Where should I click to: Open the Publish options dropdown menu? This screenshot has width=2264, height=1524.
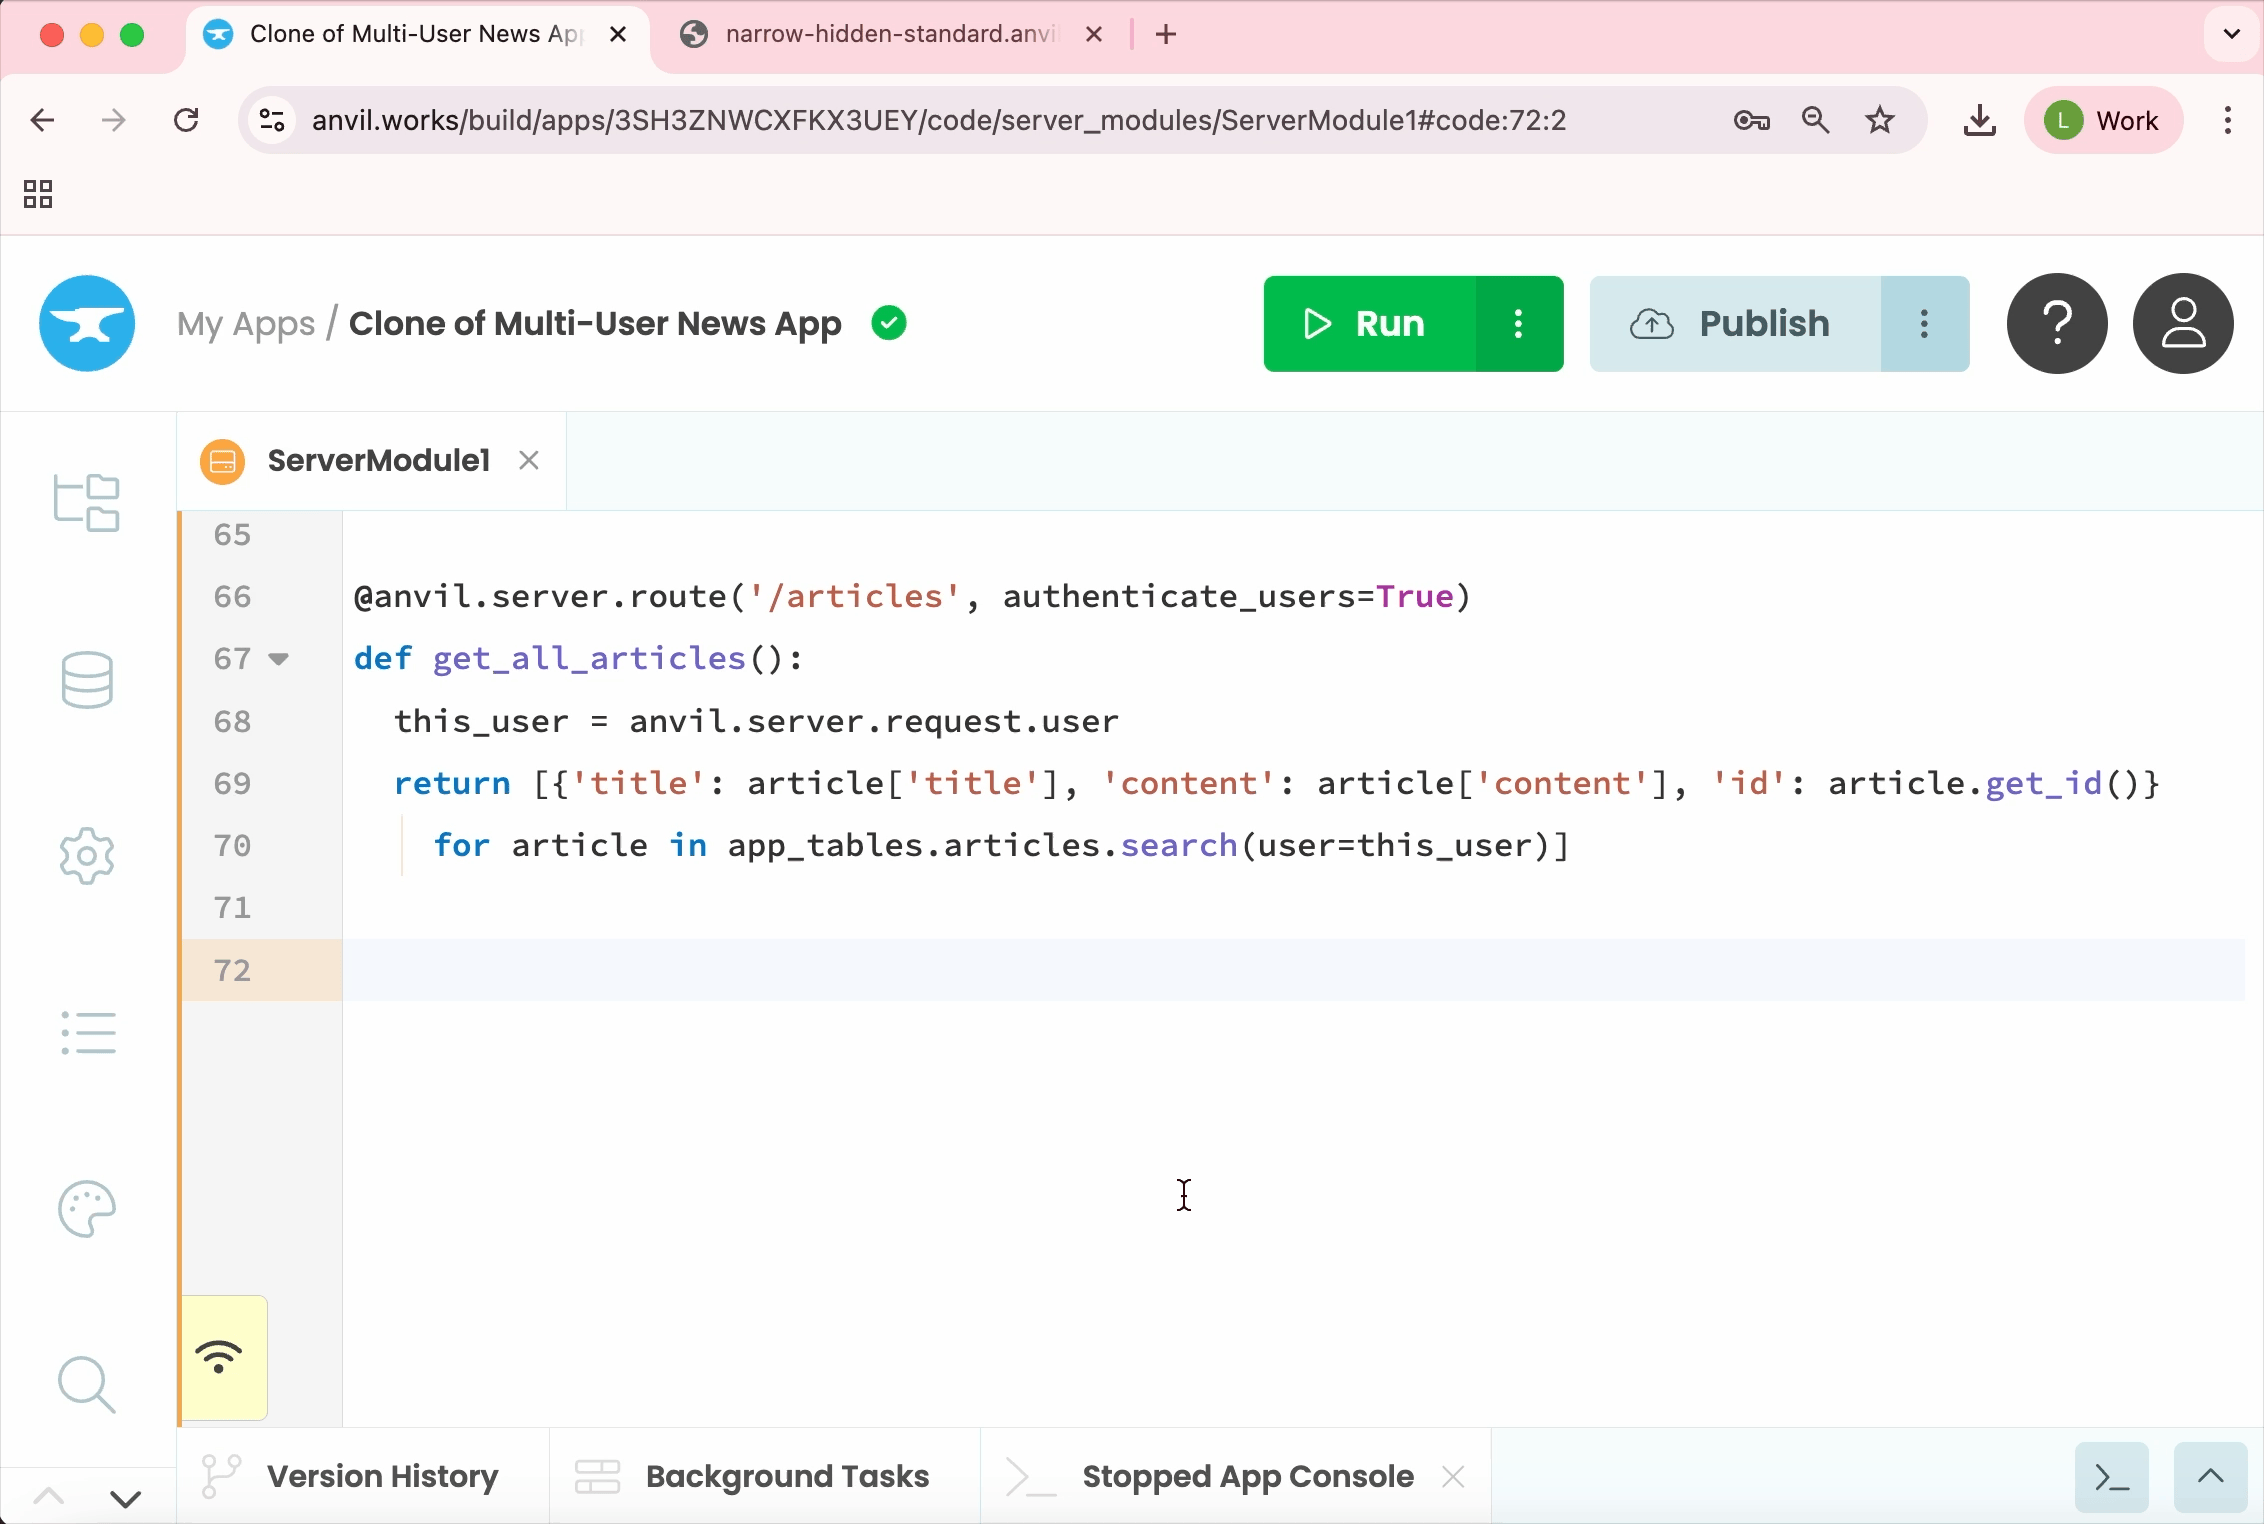point(1925,324)
